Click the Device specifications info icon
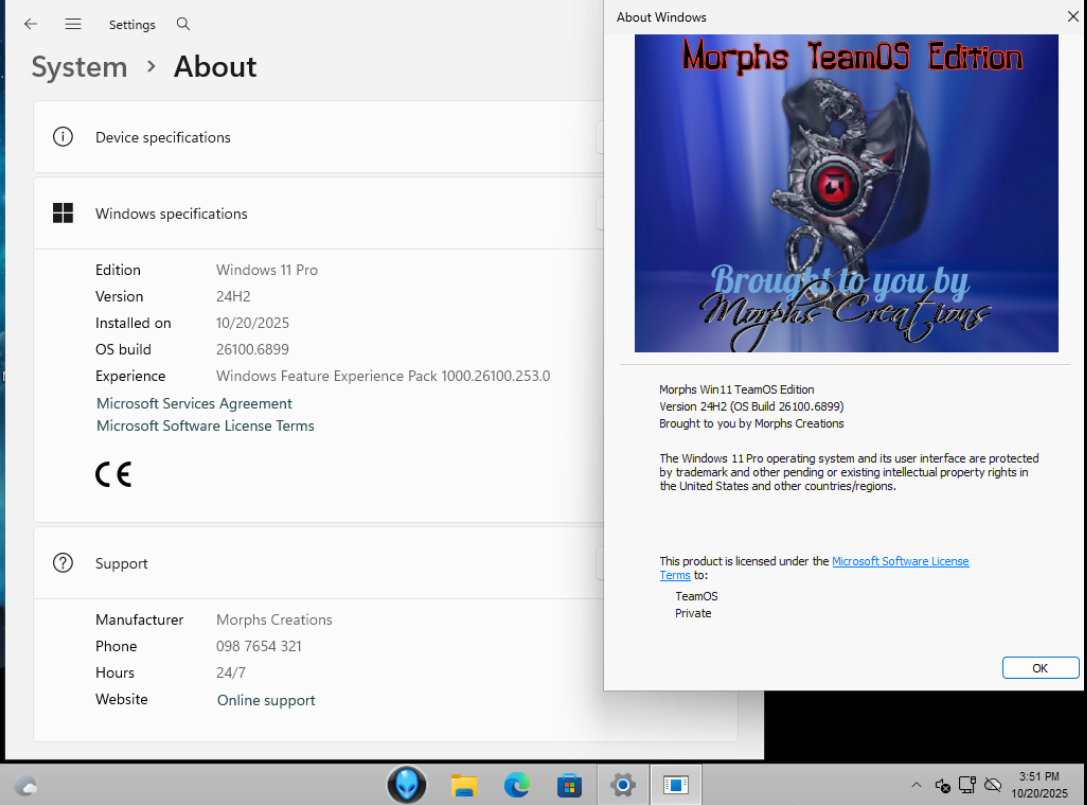 tap(63, 137)
